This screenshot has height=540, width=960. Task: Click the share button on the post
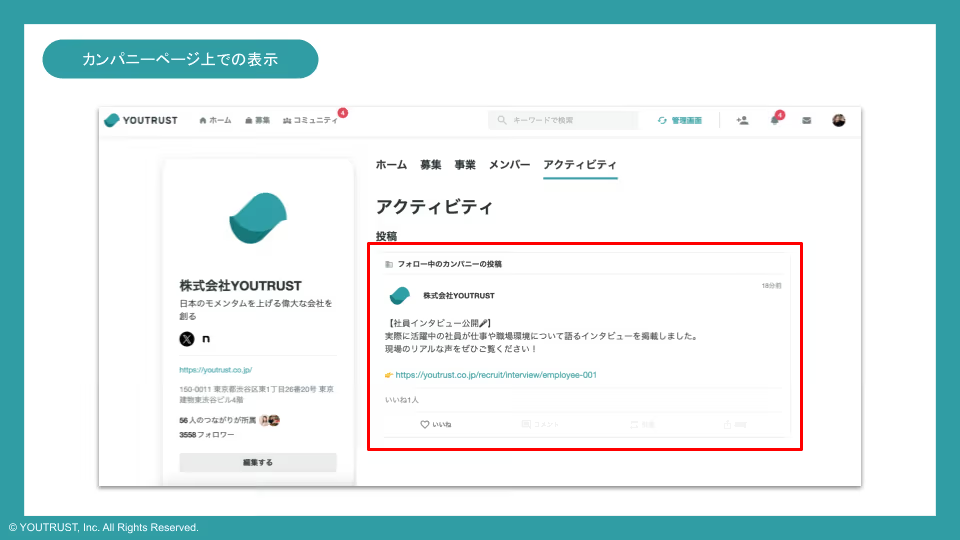click(735, 424)
